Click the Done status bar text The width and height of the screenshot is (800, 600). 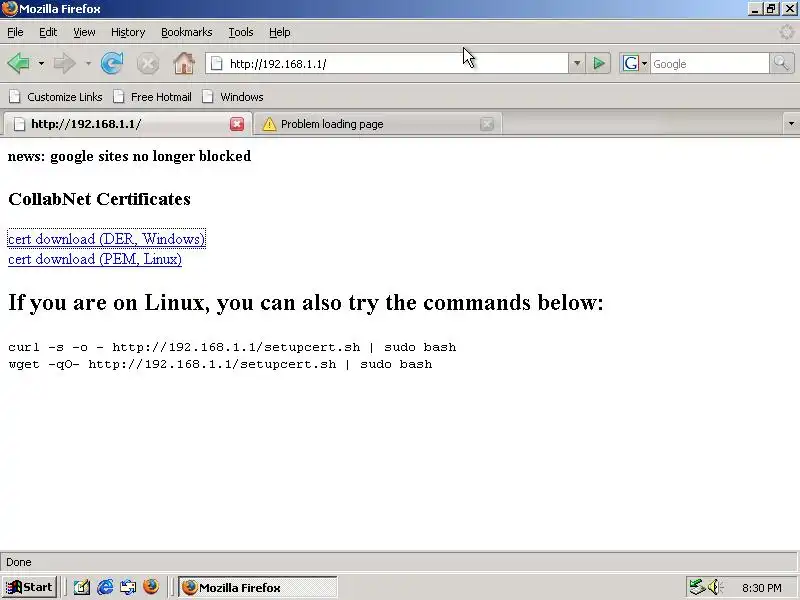[x=19, y=562]
